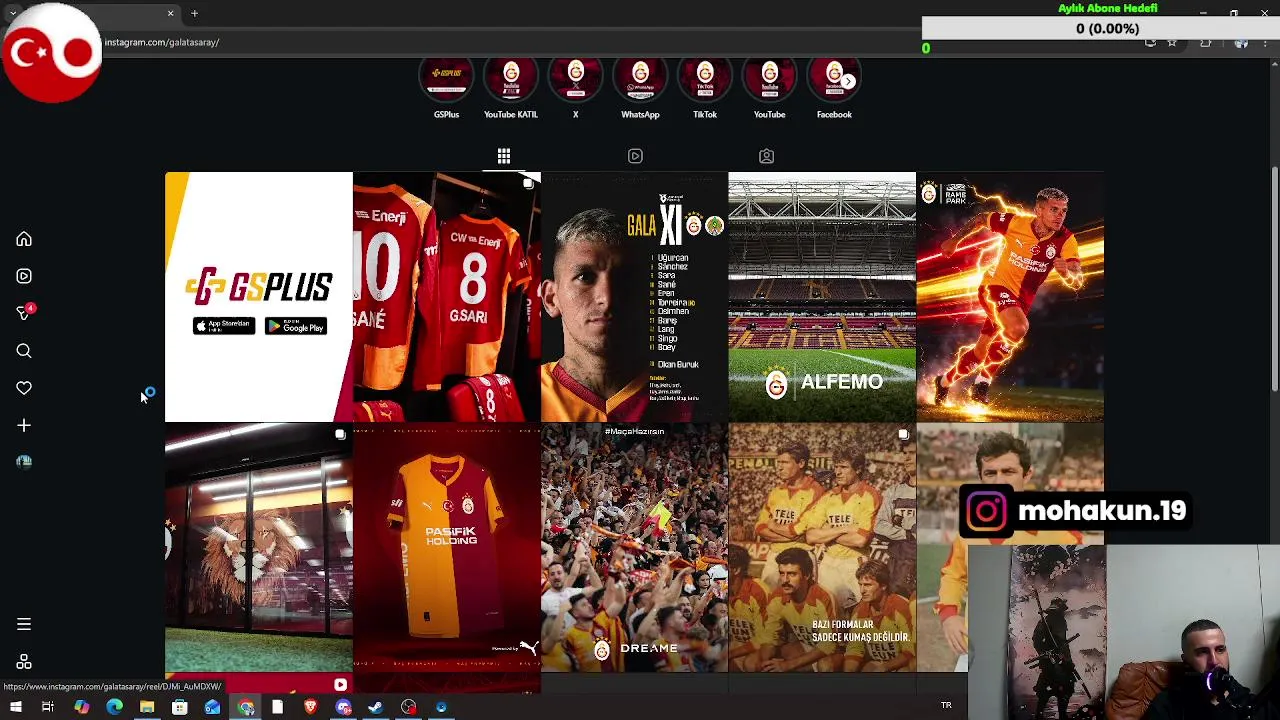Switch to the Reels tab
The height and width of the screenshot is (720, 1280).
635,156
